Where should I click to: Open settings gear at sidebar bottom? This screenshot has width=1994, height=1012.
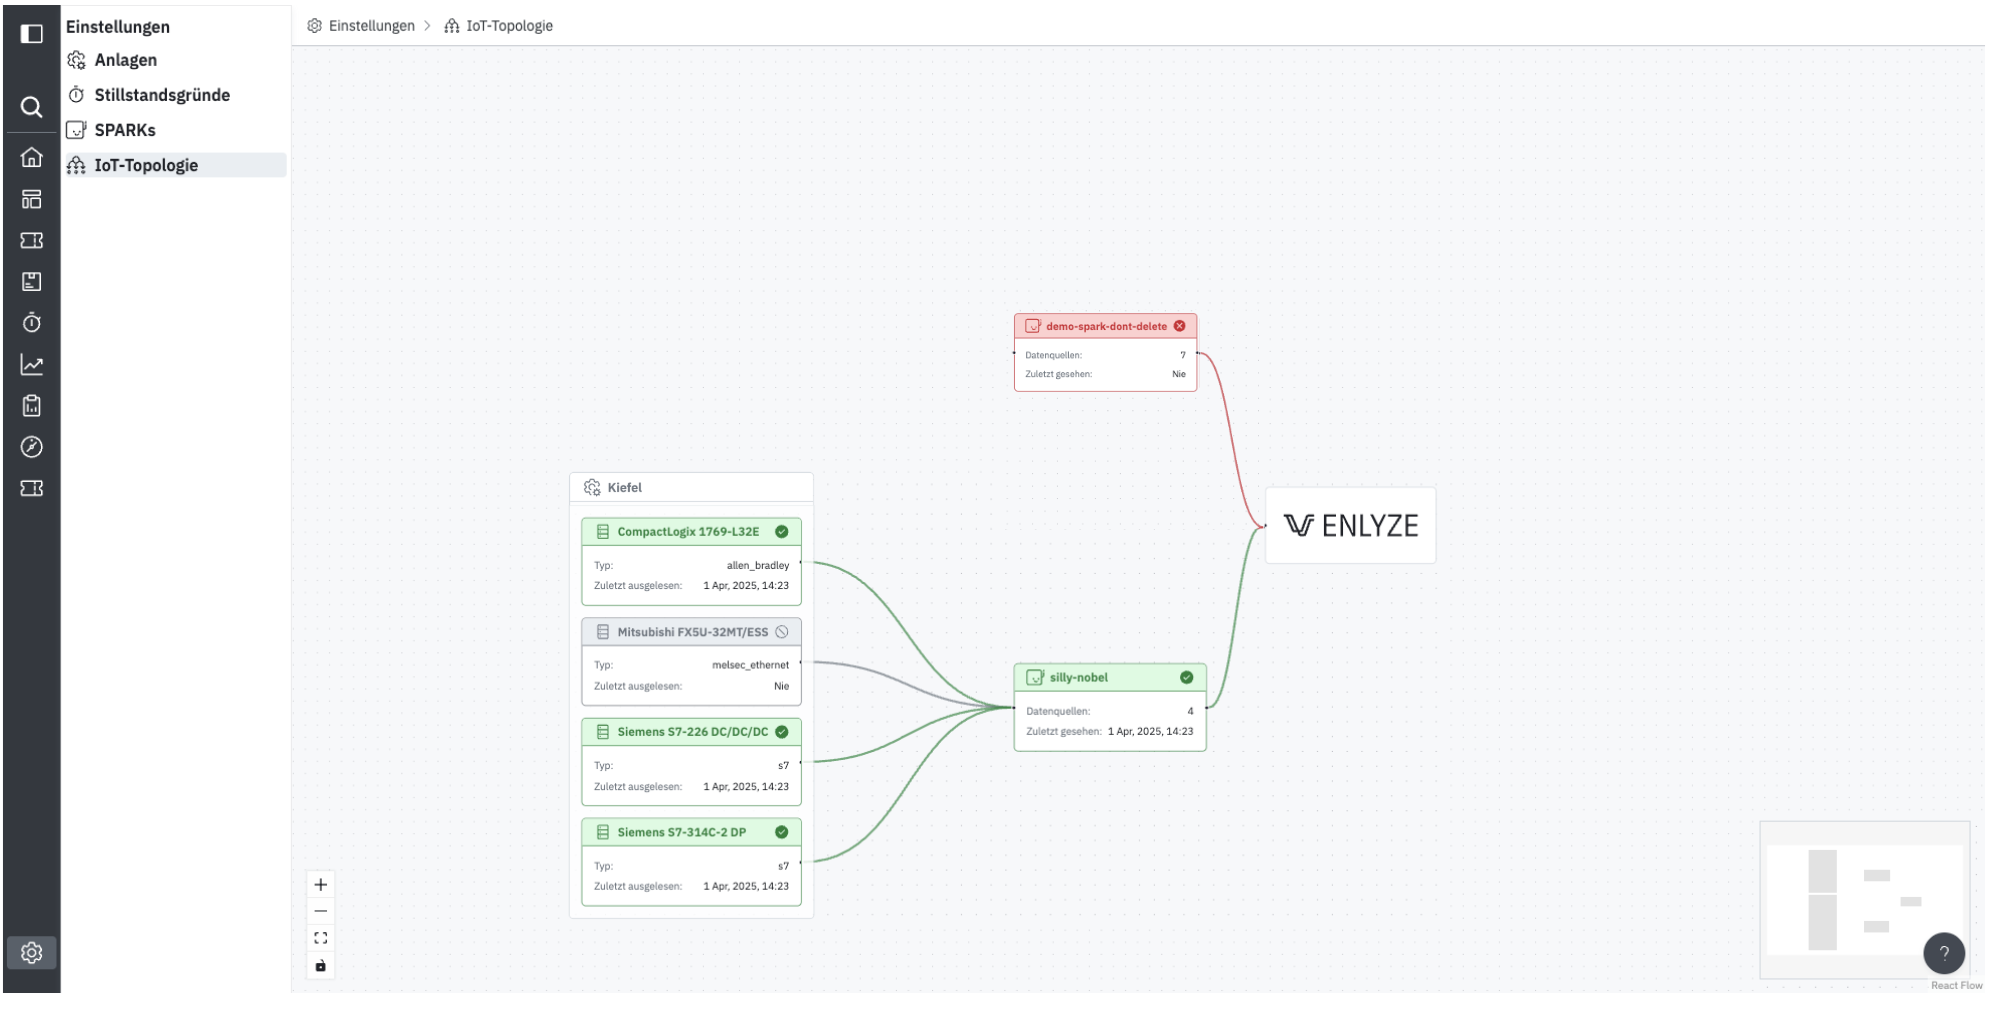pyautogui.click(x=32, y=953)
